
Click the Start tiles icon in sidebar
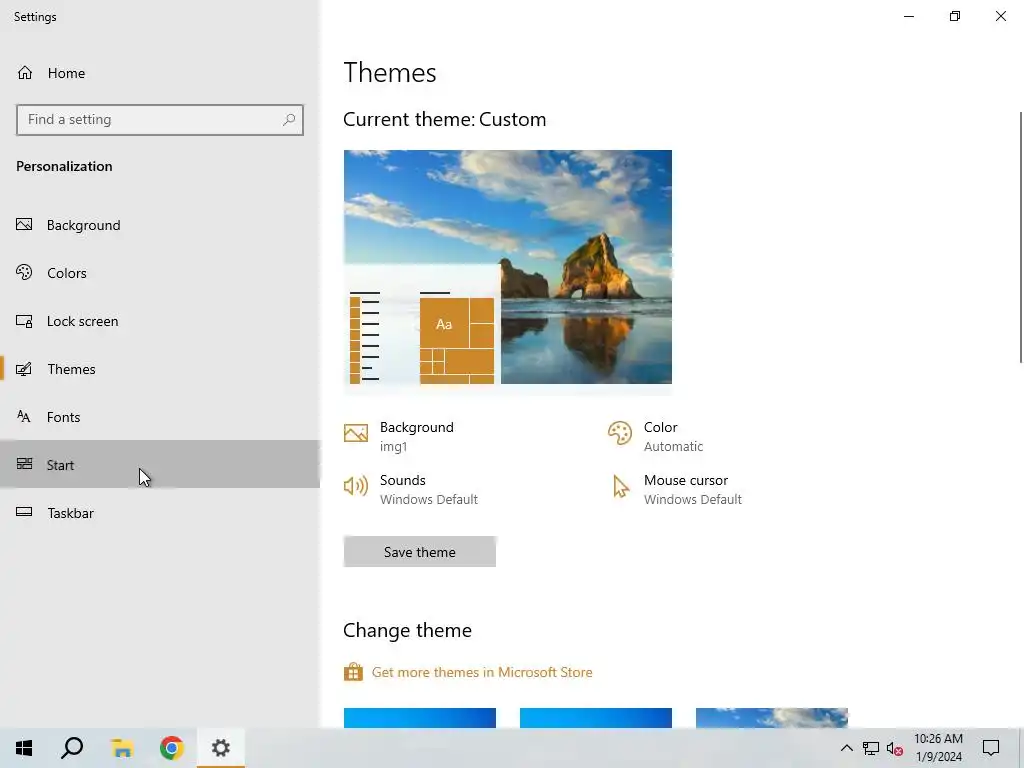pos(24,464)
